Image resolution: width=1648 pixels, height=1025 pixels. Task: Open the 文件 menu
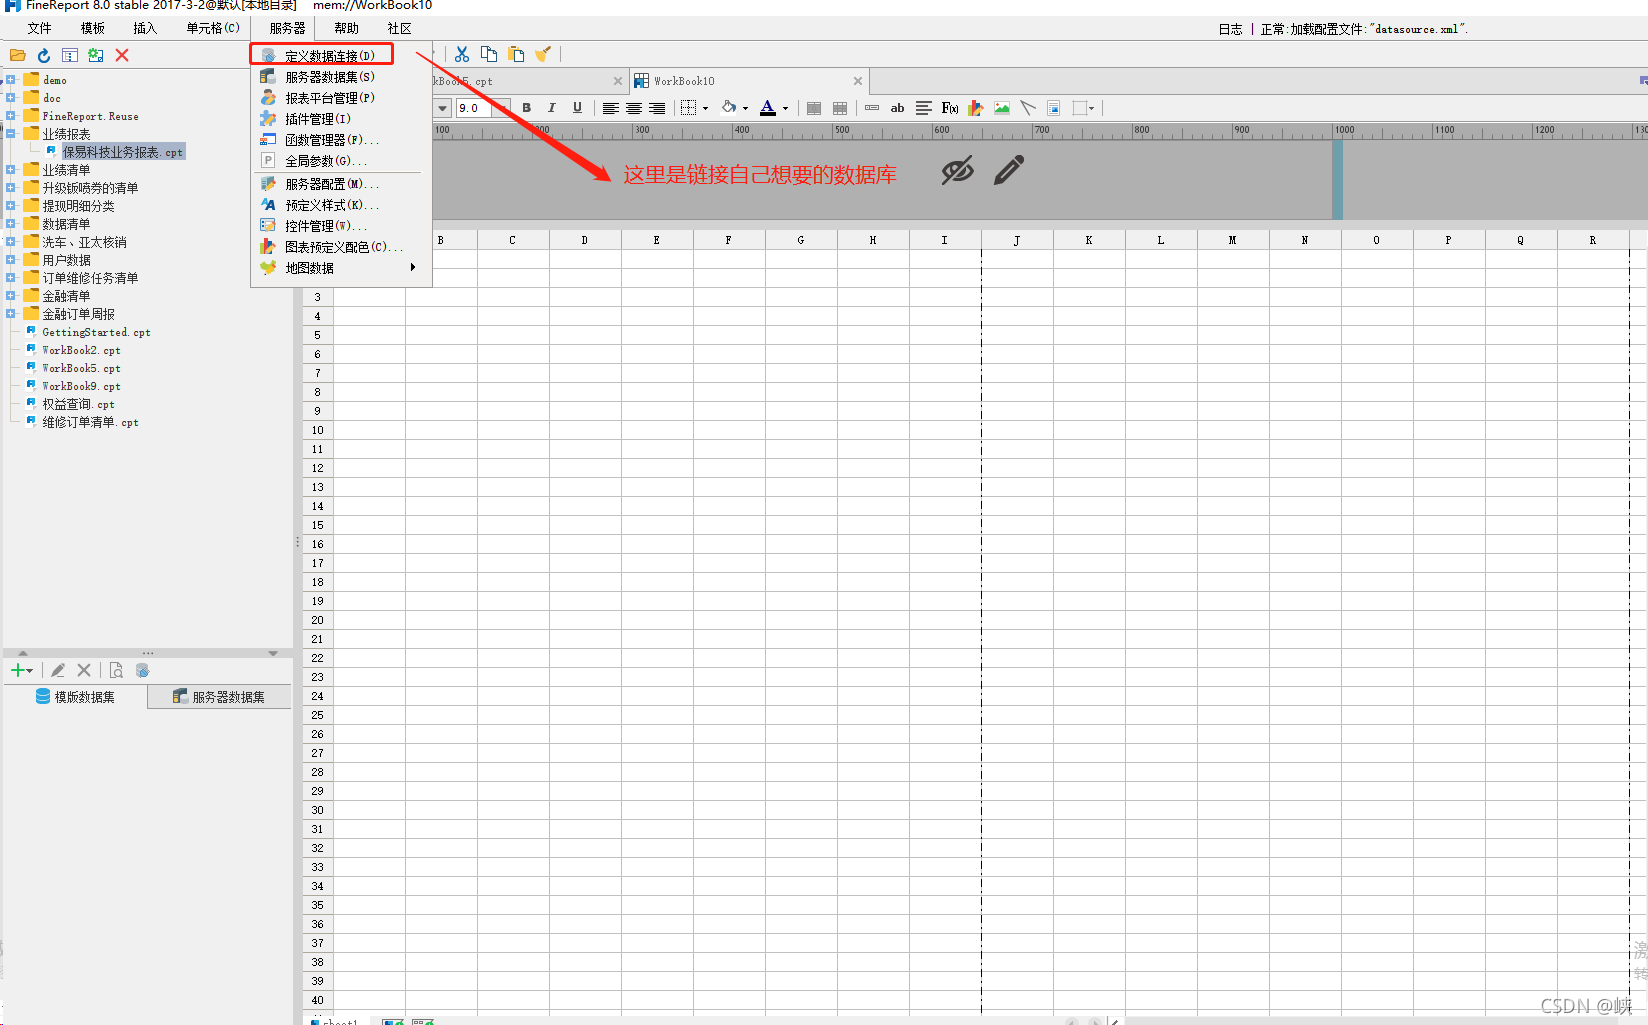click(39, 28)
